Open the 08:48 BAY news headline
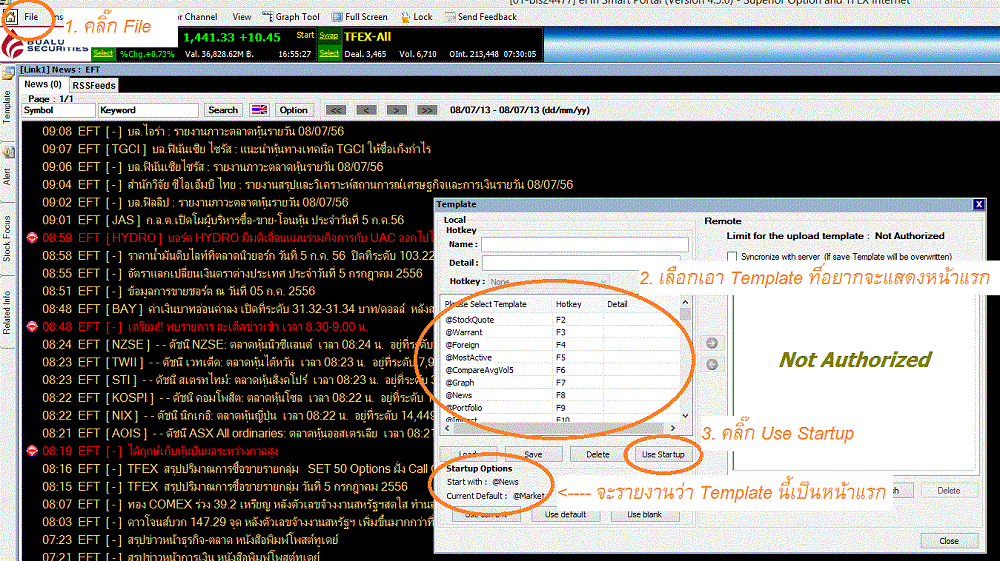 click(x=238, y=309)
